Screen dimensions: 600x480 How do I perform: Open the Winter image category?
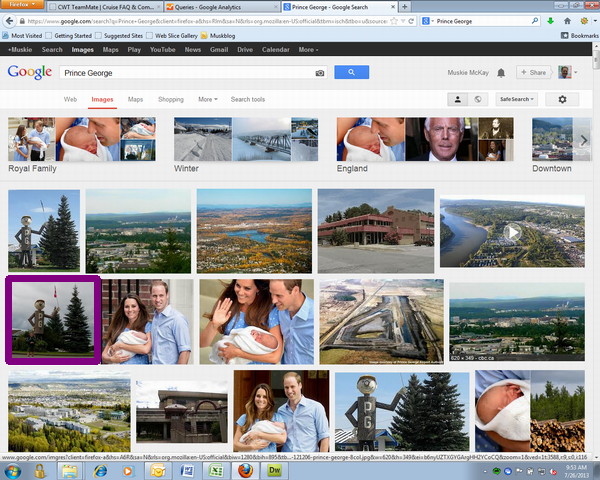pyautogui.click(x=246, y=145)
